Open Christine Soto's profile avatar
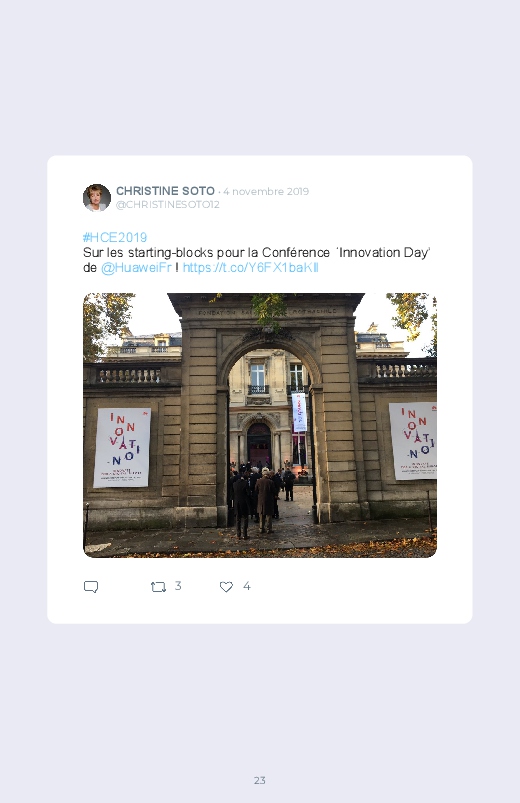The height and width of the screenshot is (803, 520). [97, 198]
